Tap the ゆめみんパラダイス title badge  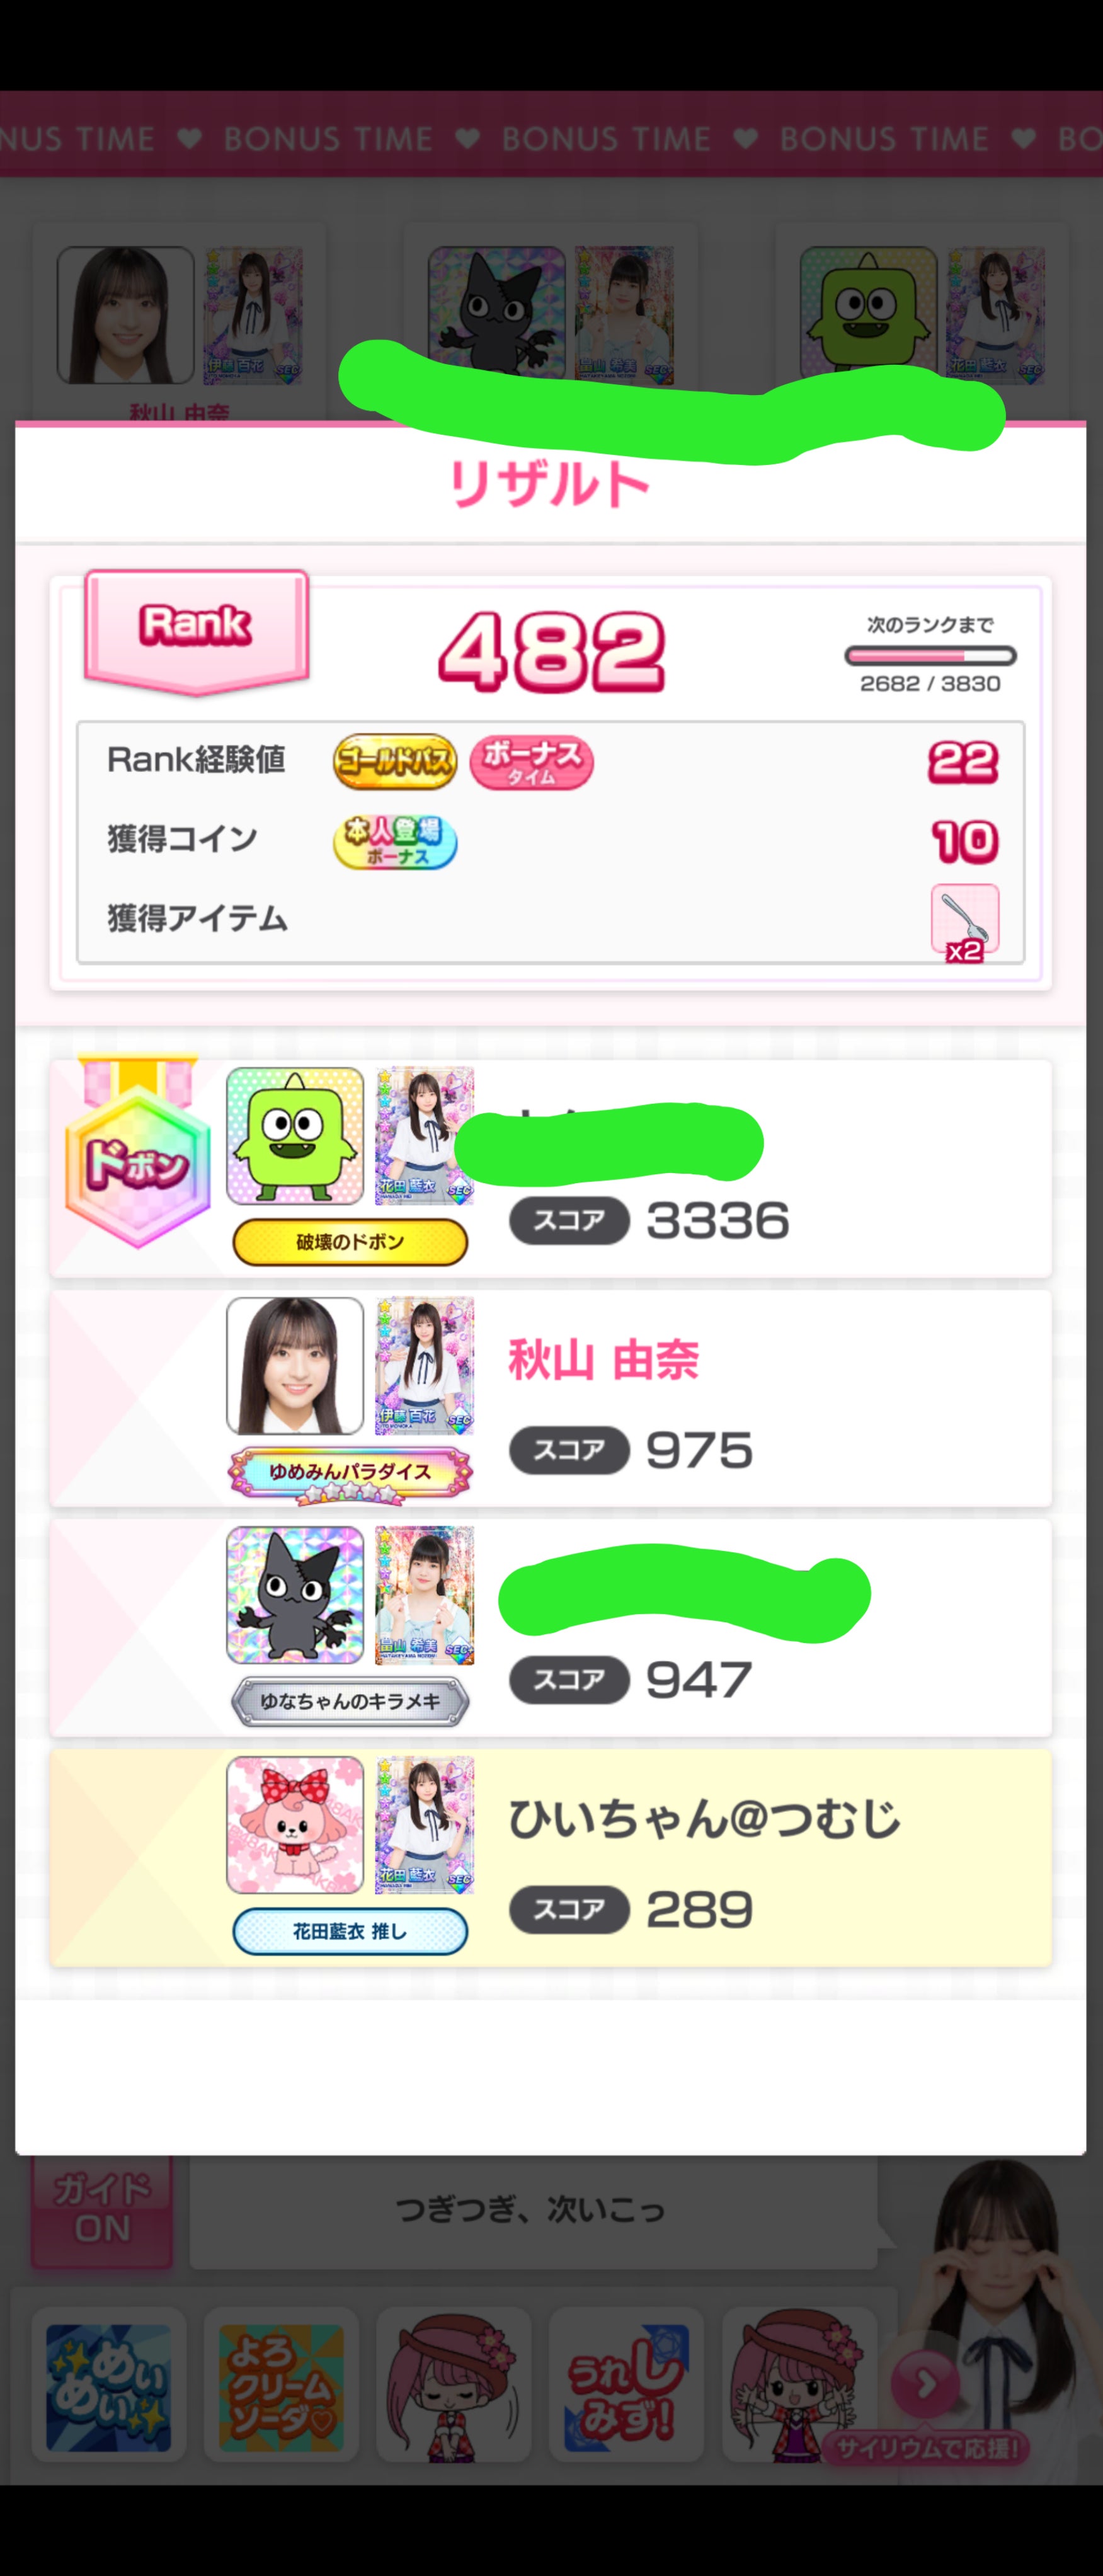pyautogui.click(x=350, y=1474)
